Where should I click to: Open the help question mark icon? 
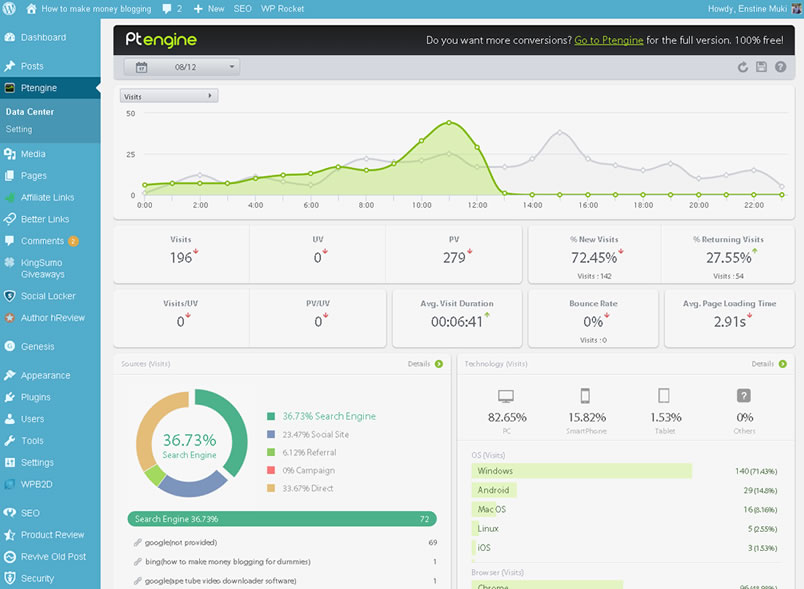pos(780,67)
